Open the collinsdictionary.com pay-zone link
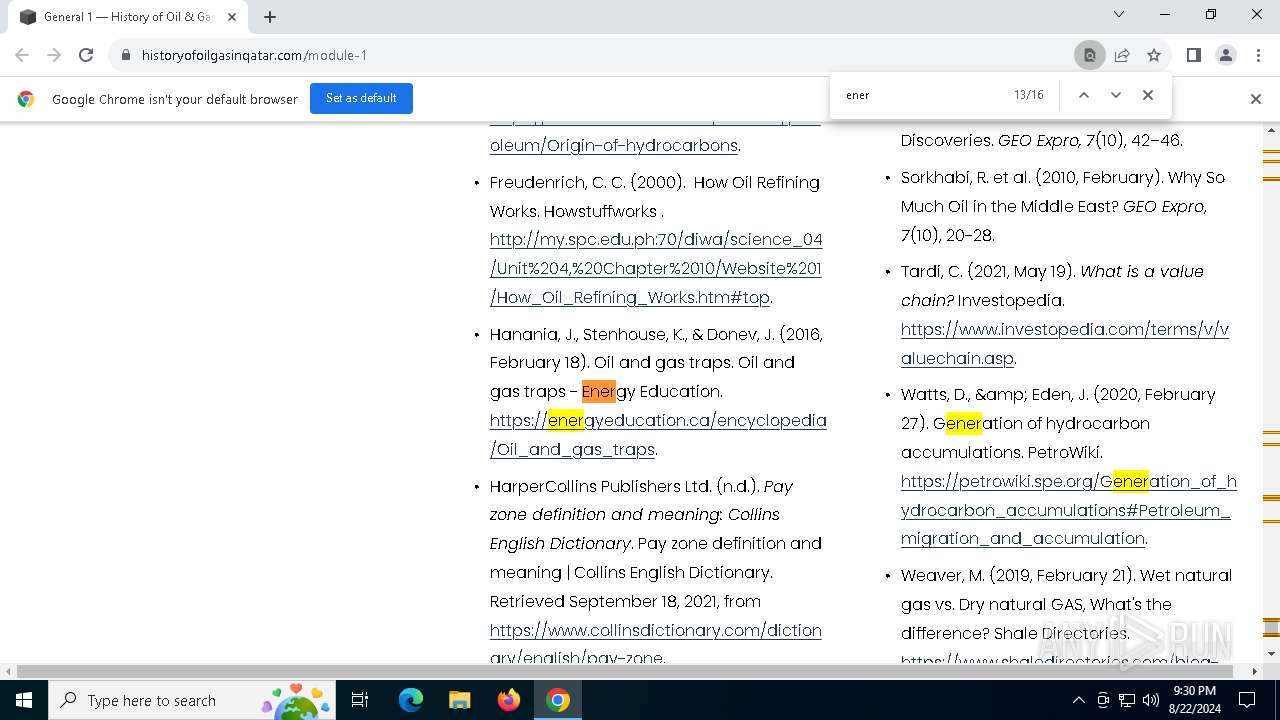Screen dimensions: 1280x720 (656, 644)
